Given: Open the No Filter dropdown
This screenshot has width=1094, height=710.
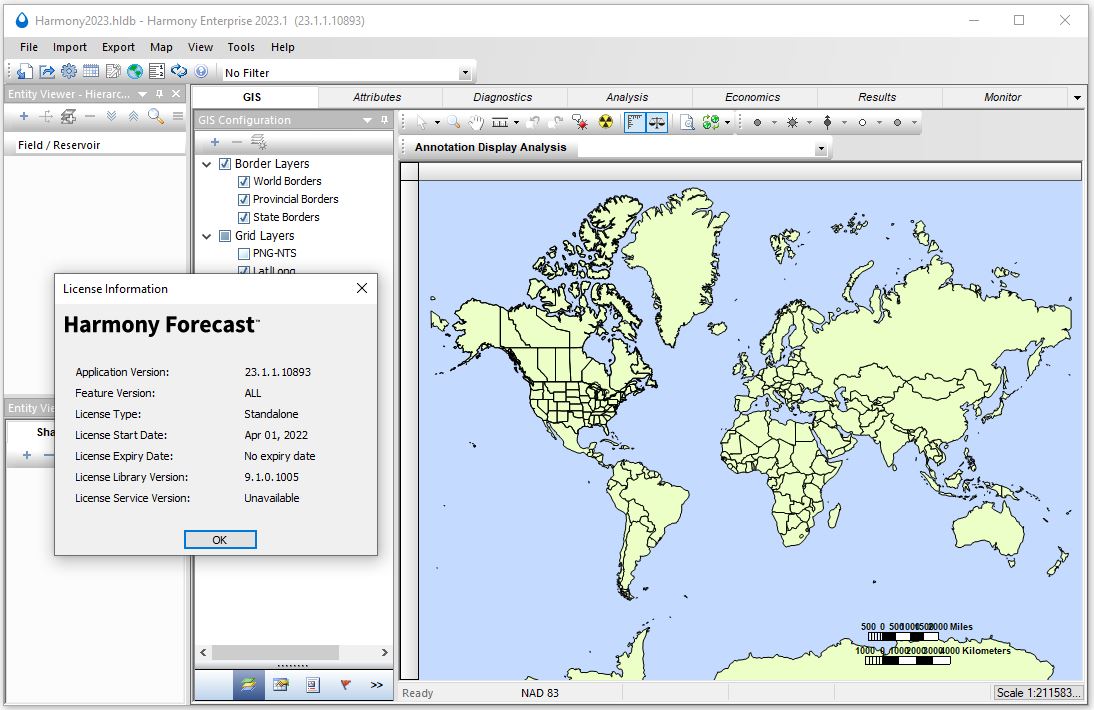Looking at the screenshot, I should point(464,73).
